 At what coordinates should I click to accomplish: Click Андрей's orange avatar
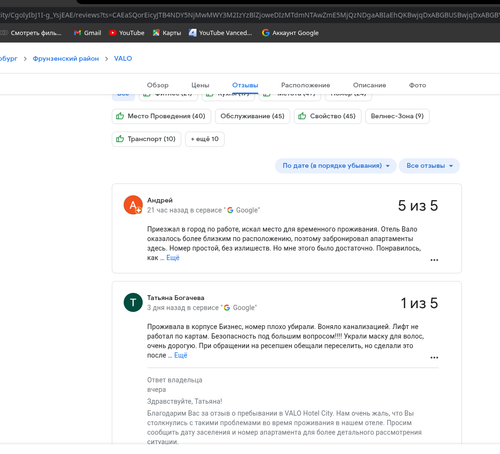133,205
